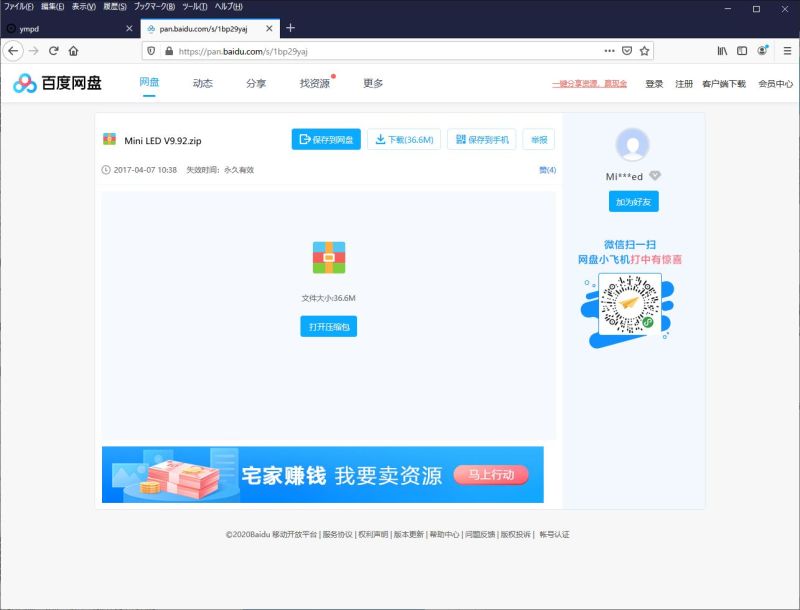
Task: Close the ympd tab
Action: click(x=129, y=28)
